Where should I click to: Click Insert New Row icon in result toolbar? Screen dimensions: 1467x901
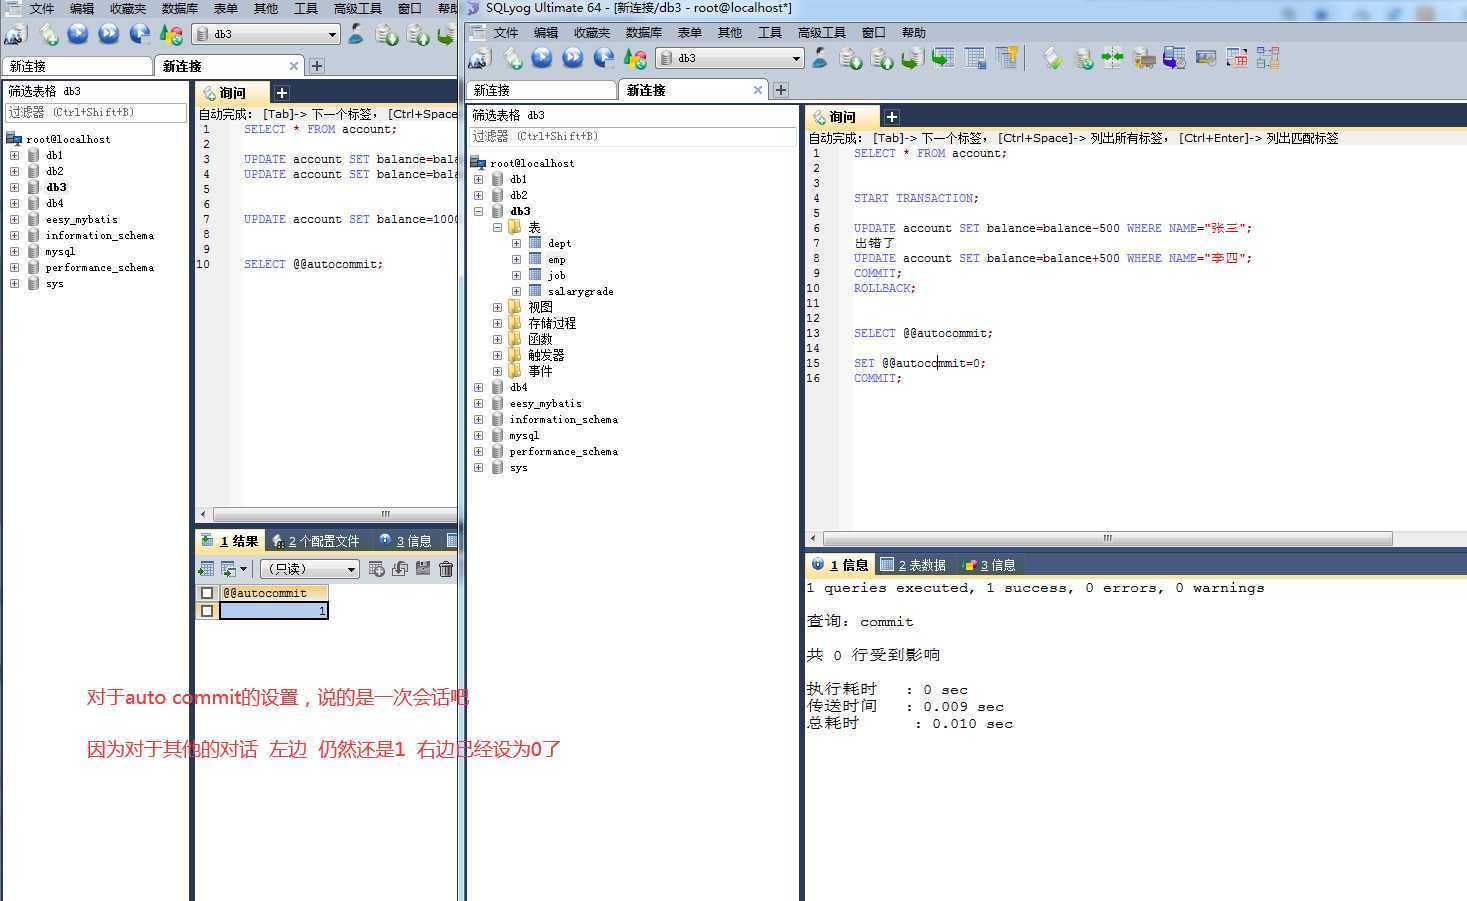tap(376, 569)
